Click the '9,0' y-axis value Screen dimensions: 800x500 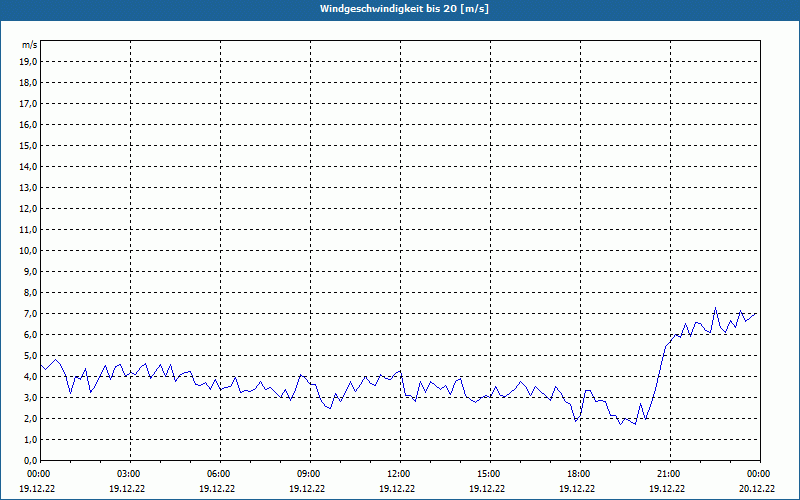(x=30, y=271)
